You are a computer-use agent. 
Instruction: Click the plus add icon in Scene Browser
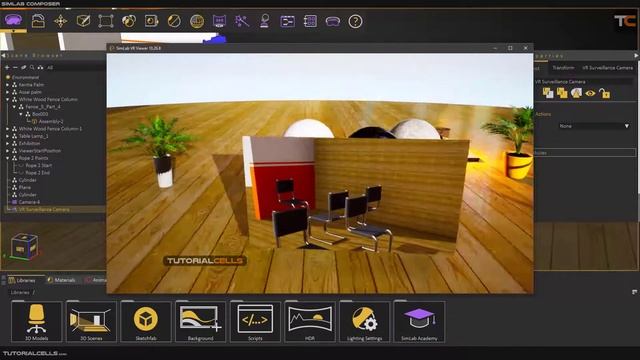tap(7, 67)
